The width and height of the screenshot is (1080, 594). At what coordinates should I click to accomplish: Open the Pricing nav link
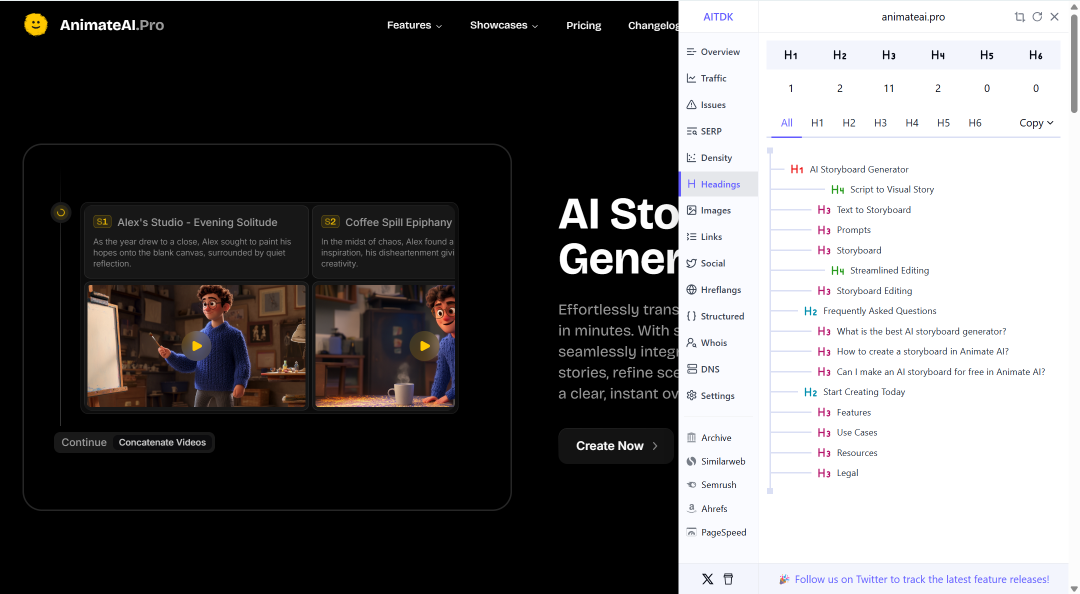pos(583,25)
